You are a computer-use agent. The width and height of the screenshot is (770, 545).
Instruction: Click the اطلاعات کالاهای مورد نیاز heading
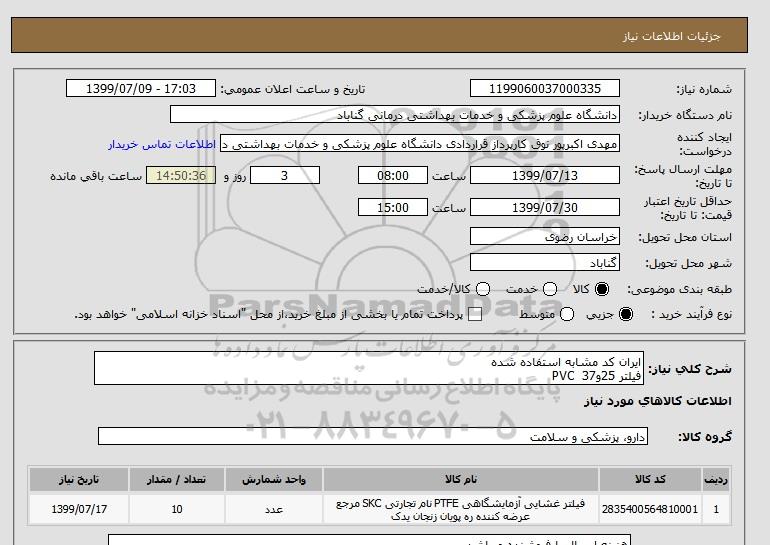tap(658, 401)
